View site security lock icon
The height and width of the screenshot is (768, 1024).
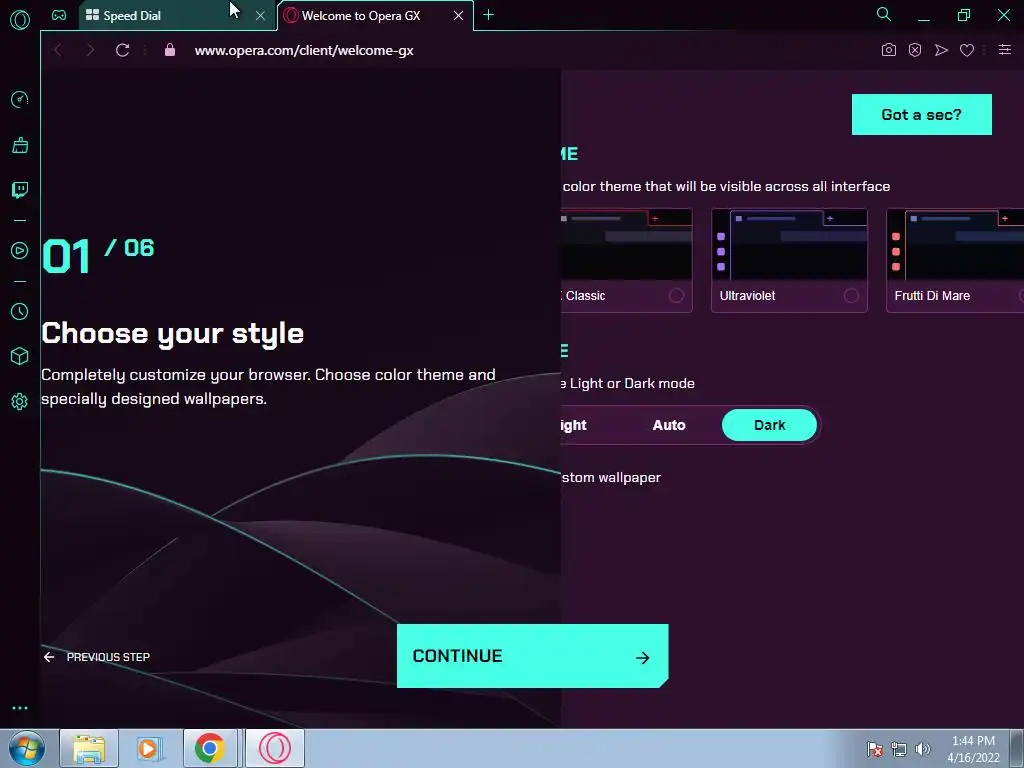click(x=170, y=50)
